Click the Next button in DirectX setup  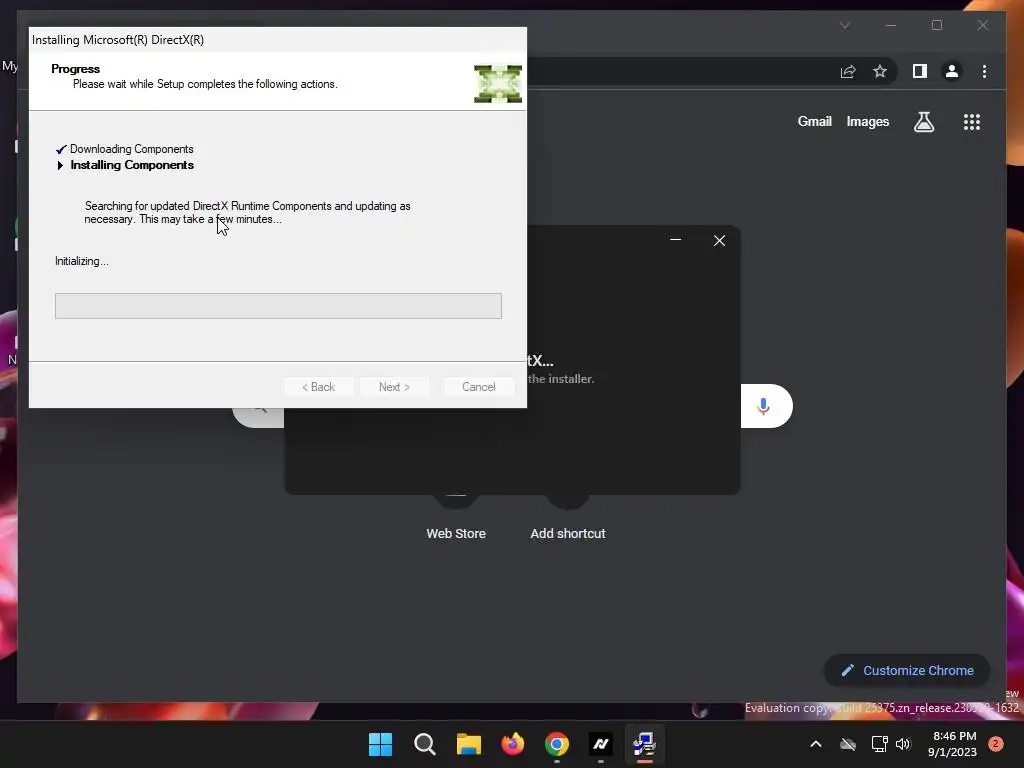pyautogui.click(x=394, y=387)
